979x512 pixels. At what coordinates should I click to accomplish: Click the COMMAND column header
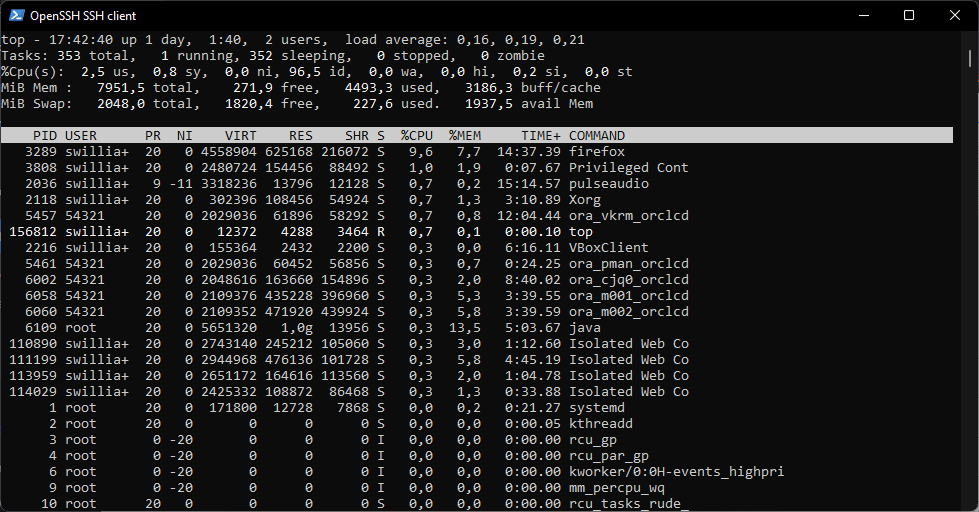(x=597, y=136)
